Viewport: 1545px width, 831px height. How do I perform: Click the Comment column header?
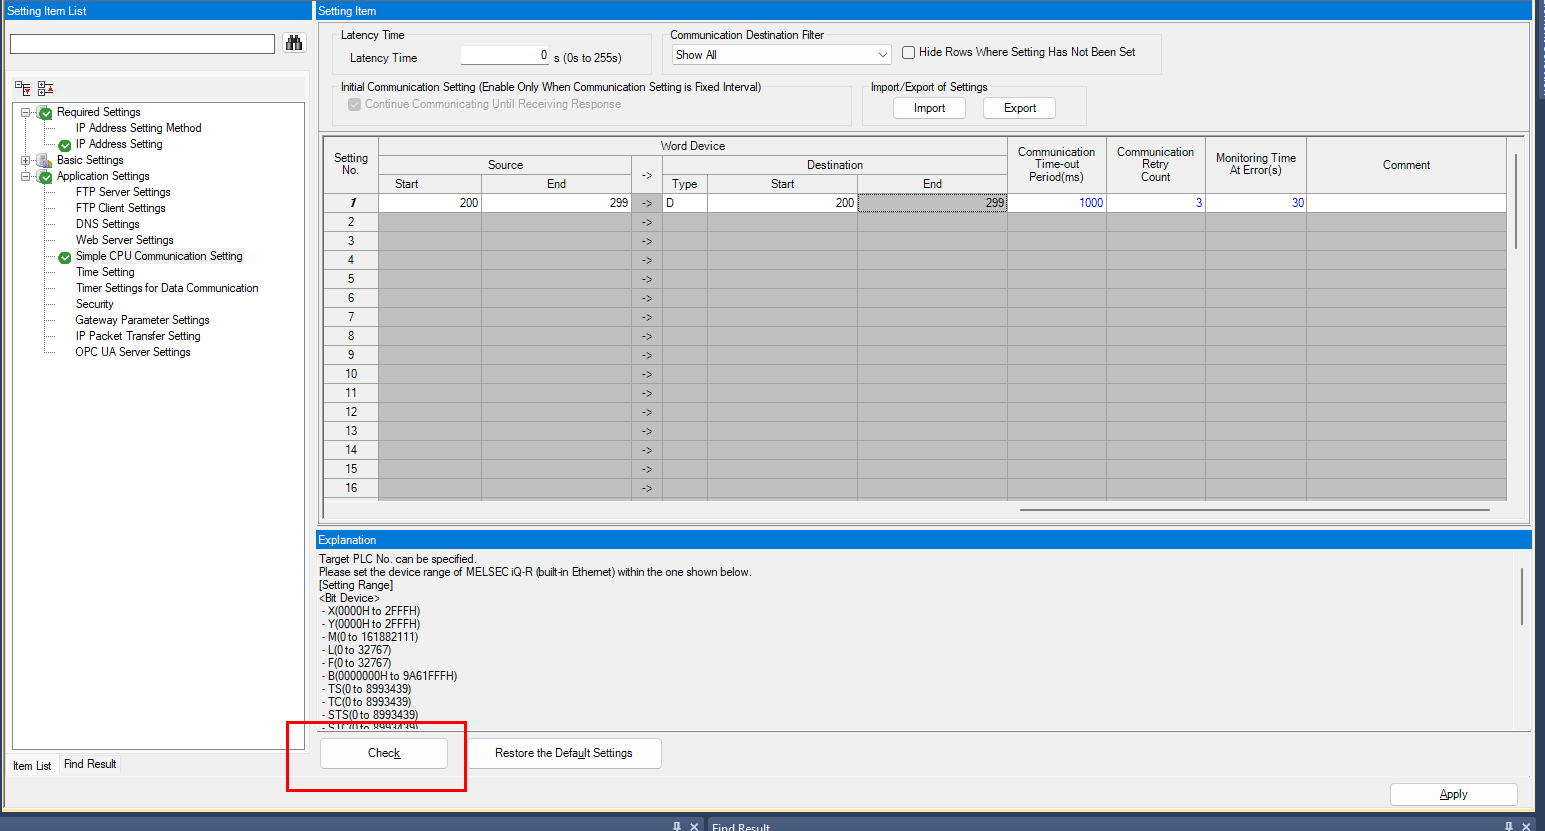1406,165
